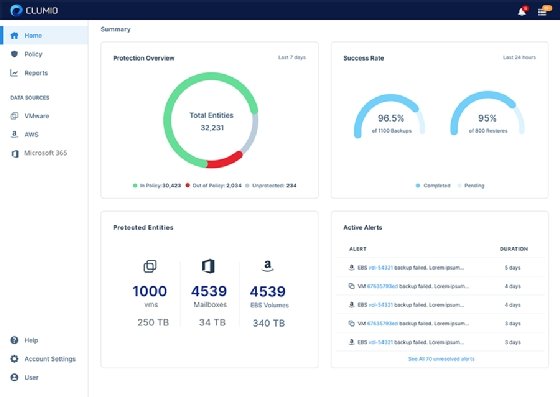Click Unprotected: 284 legend text
The height and width of the screenshot is (397, 560).
274,185
